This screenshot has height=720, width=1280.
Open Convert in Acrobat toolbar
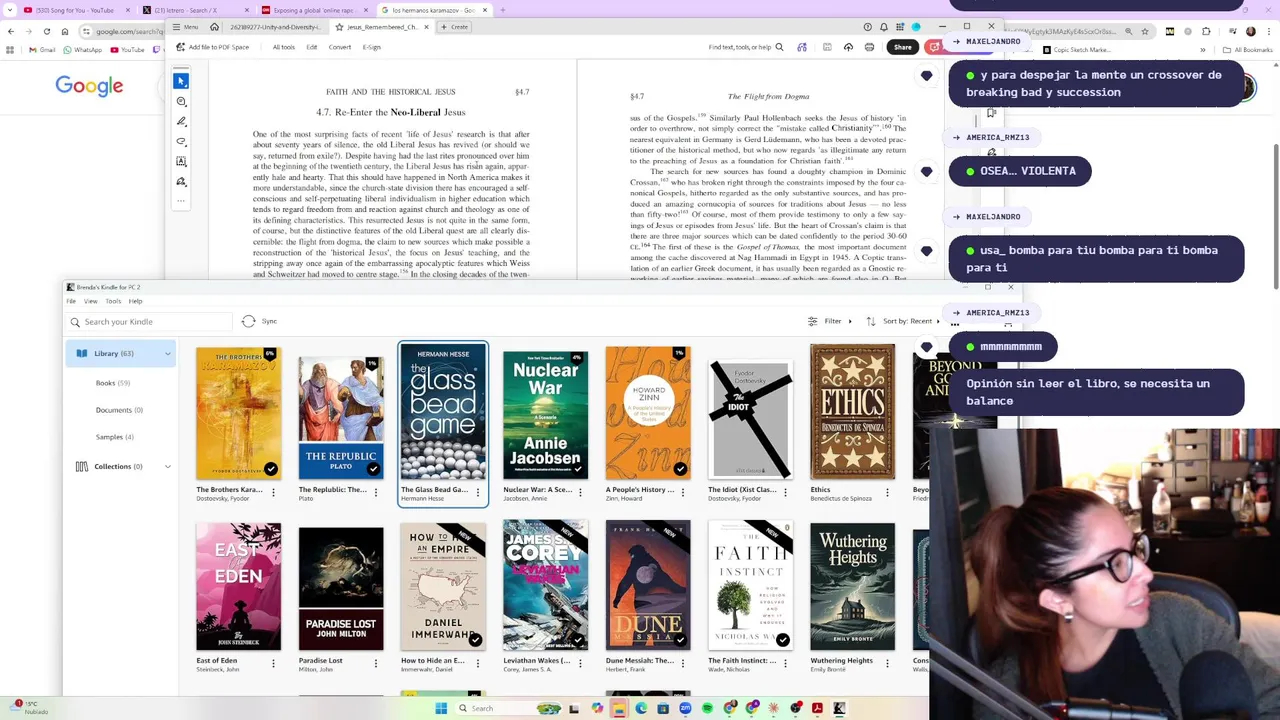point(340,47)
